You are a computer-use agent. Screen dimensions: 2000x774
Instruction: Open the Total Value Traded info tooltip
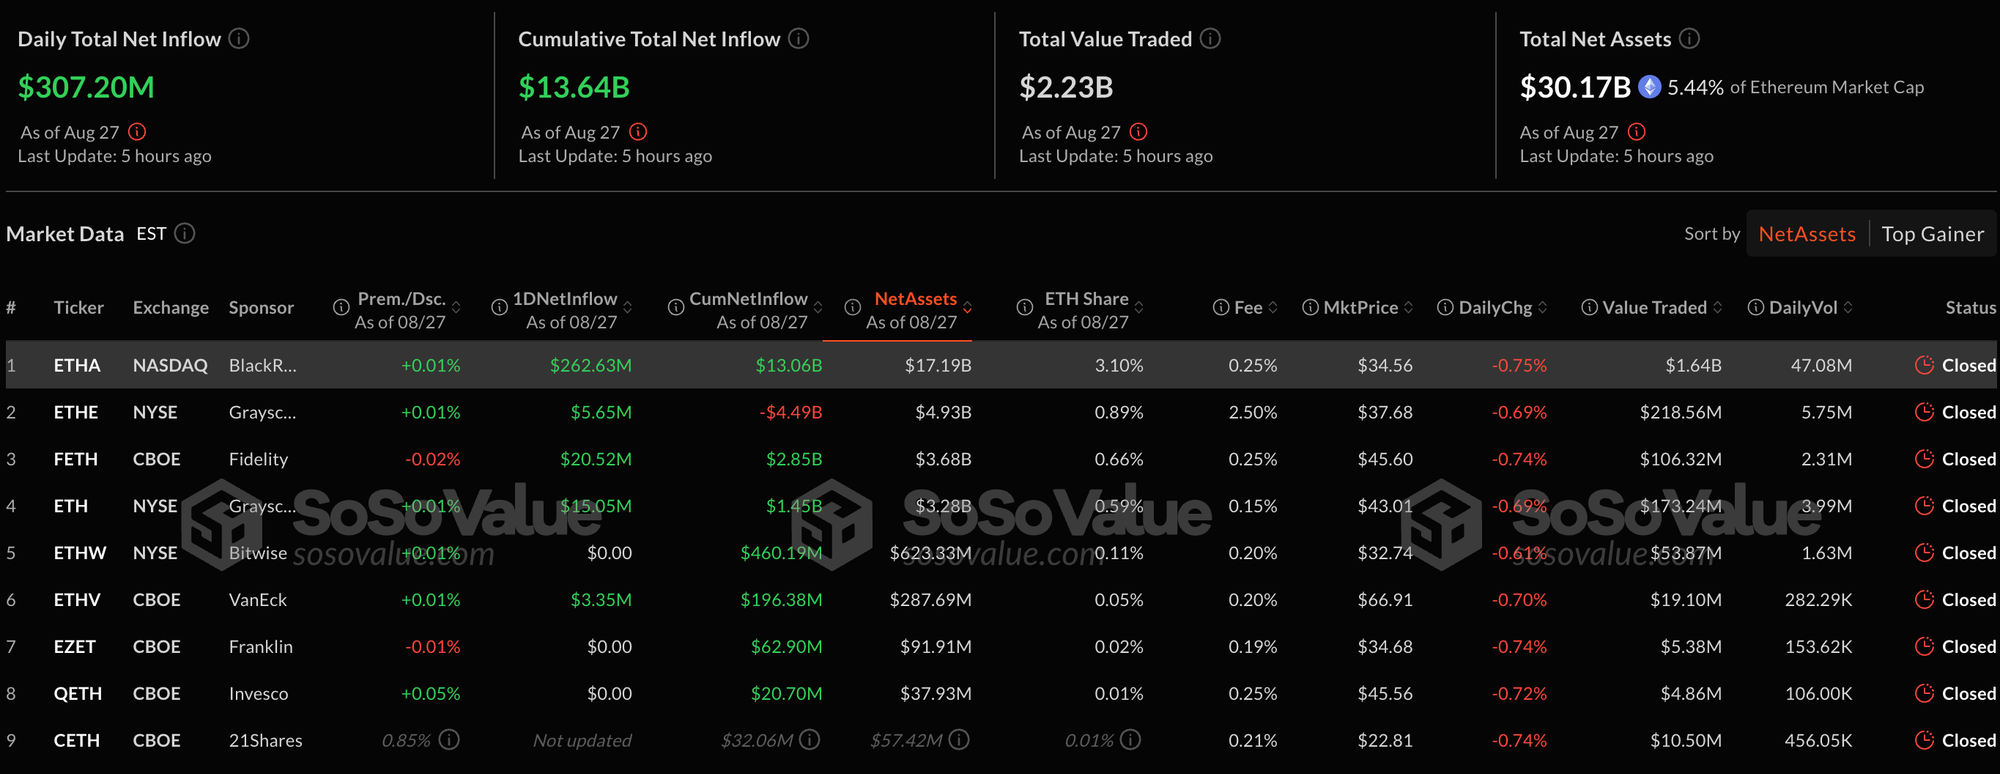[x=1209, y=39]
